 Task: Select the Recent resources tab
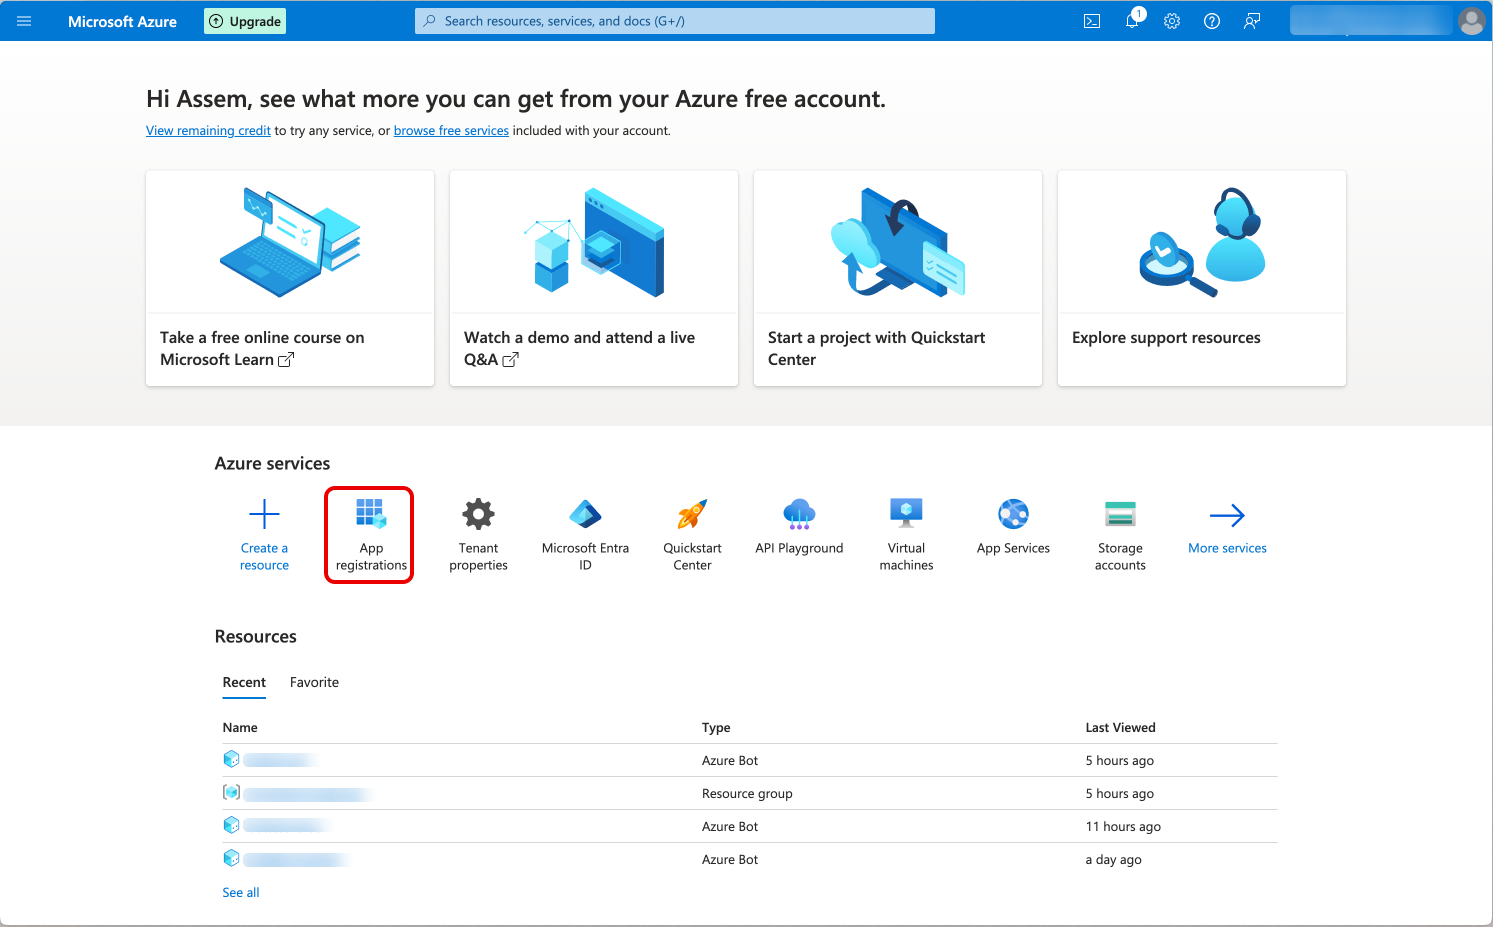(244, 683)
